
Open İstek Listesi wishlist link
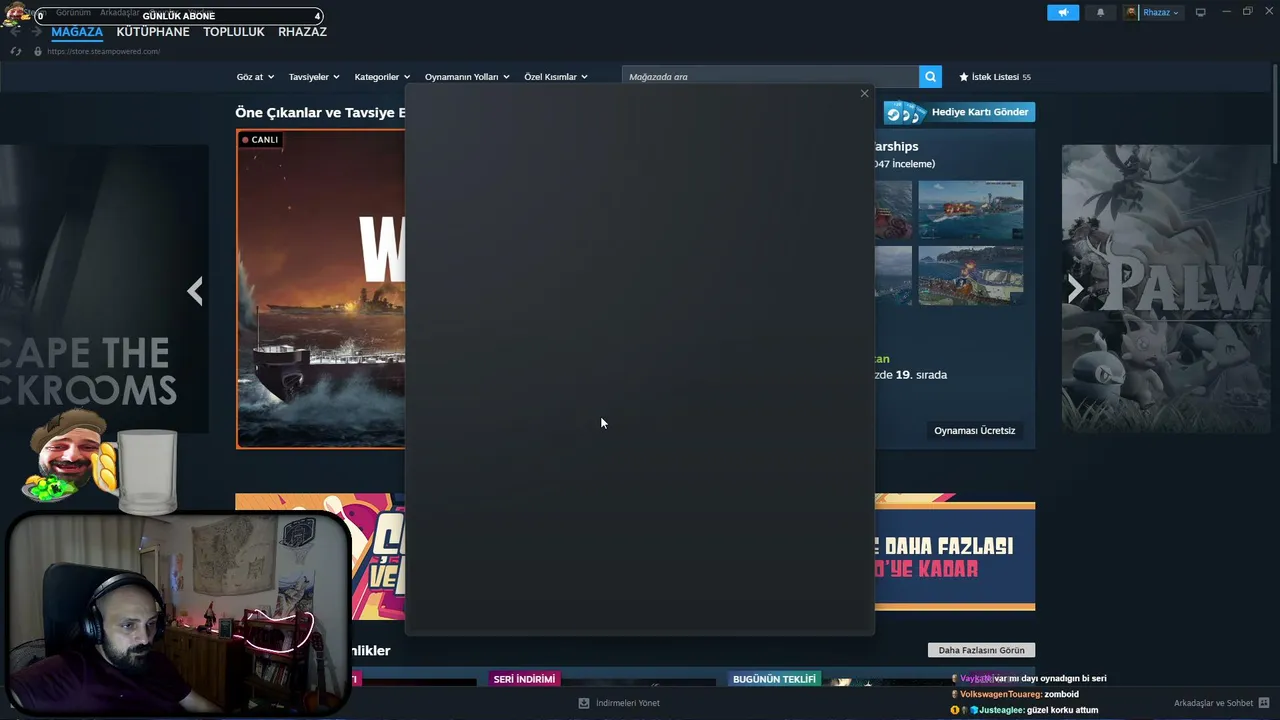tap(995, 77)
